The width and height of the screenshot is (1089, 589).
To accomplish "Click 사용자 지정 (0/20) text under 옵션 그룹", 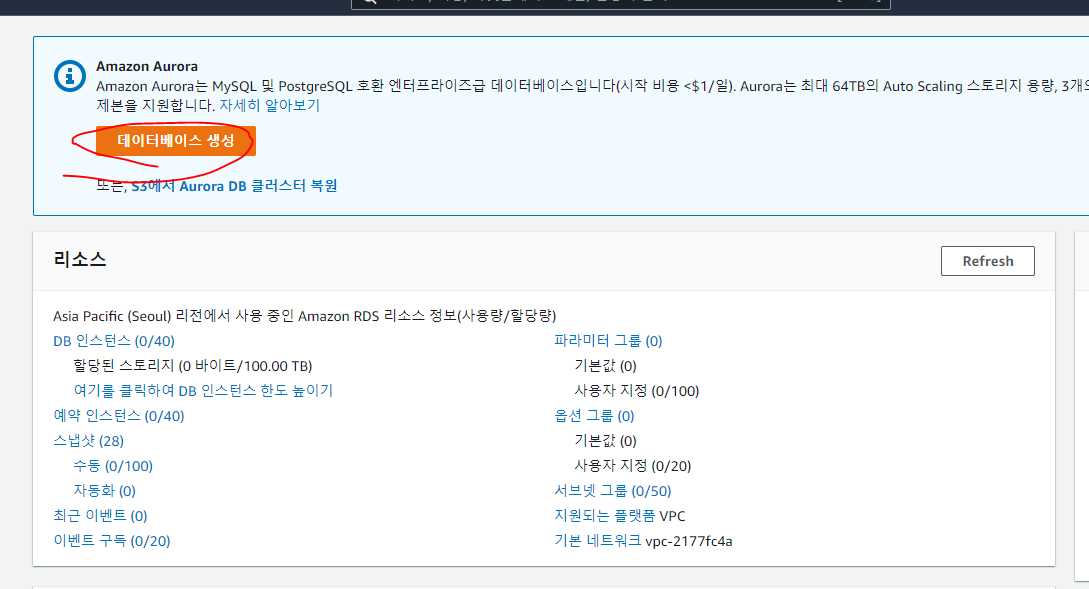I will pos(633,466).
